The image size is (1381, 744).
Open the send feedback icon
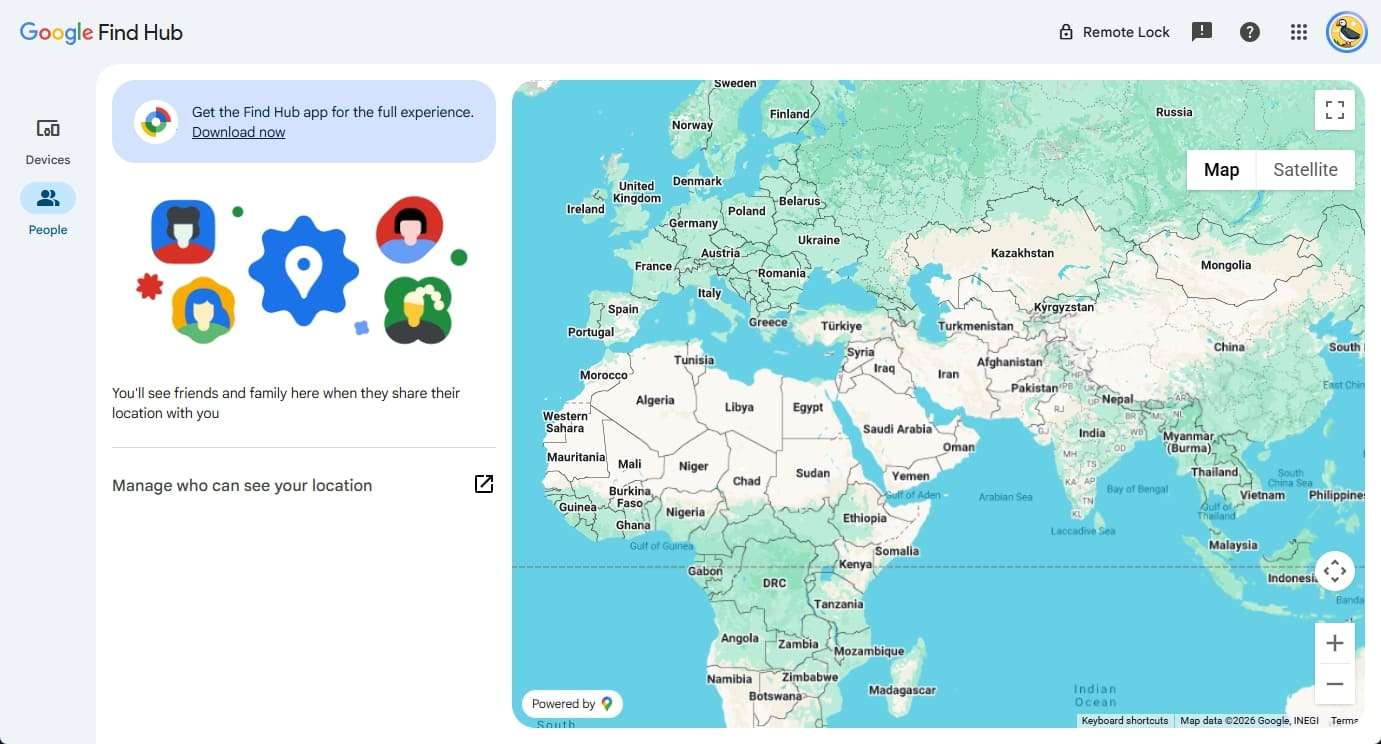[x=1202, y=32]
